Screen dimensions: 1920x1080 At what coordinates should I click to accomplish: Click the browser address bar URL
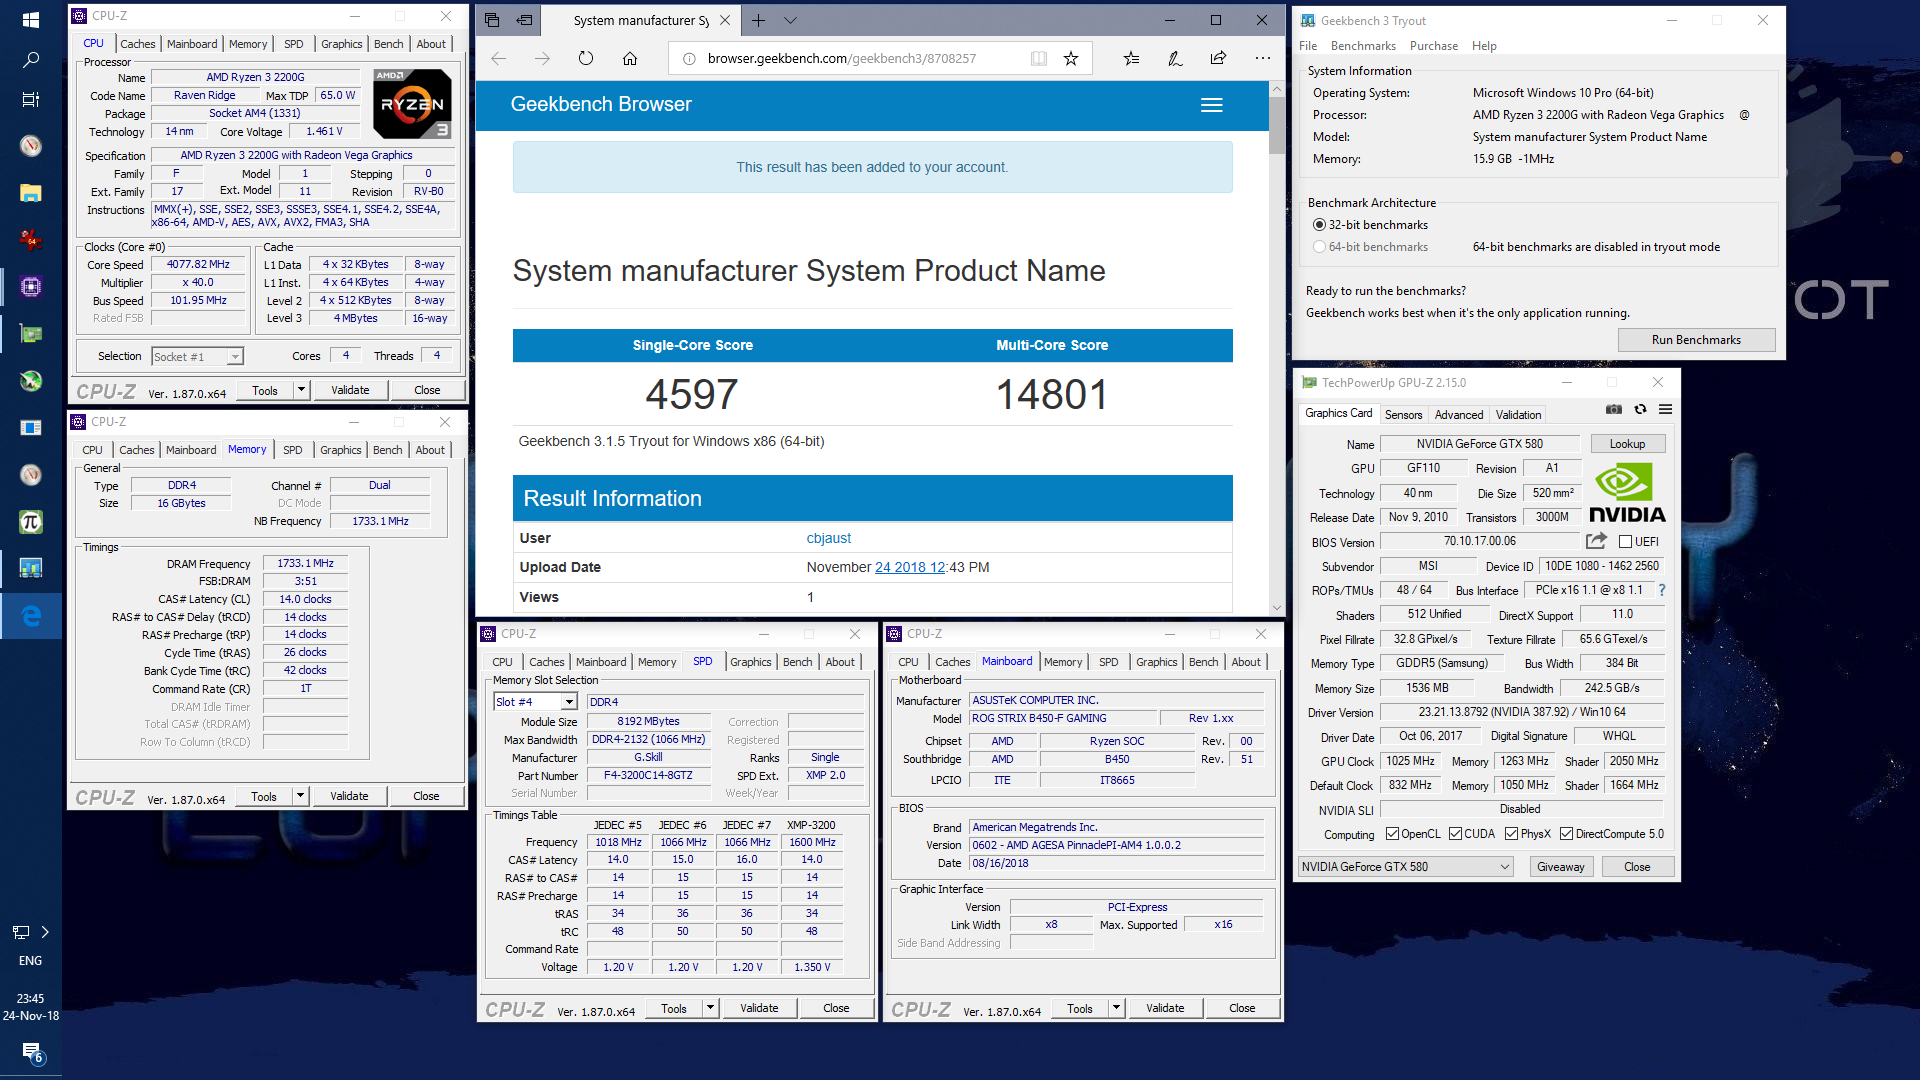coord(842,59)
